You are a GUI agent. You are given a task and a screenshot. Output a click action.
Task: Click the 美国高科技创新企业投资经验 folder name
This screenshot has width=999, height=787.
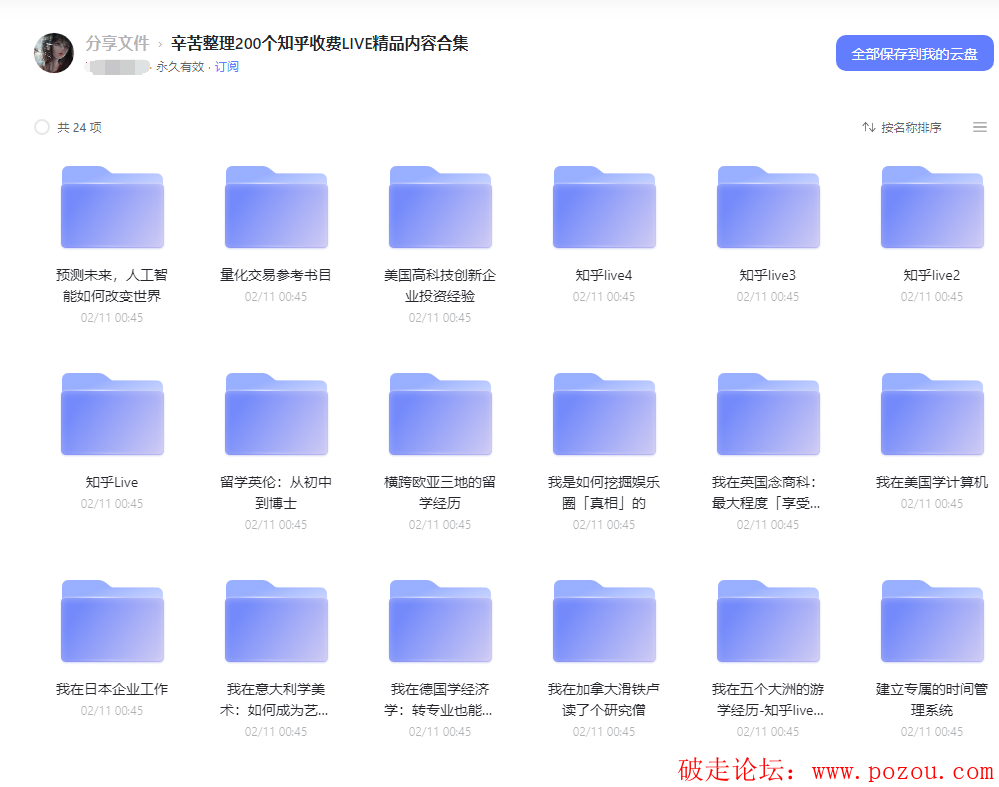pyautogui.click(x=440, y=285)
